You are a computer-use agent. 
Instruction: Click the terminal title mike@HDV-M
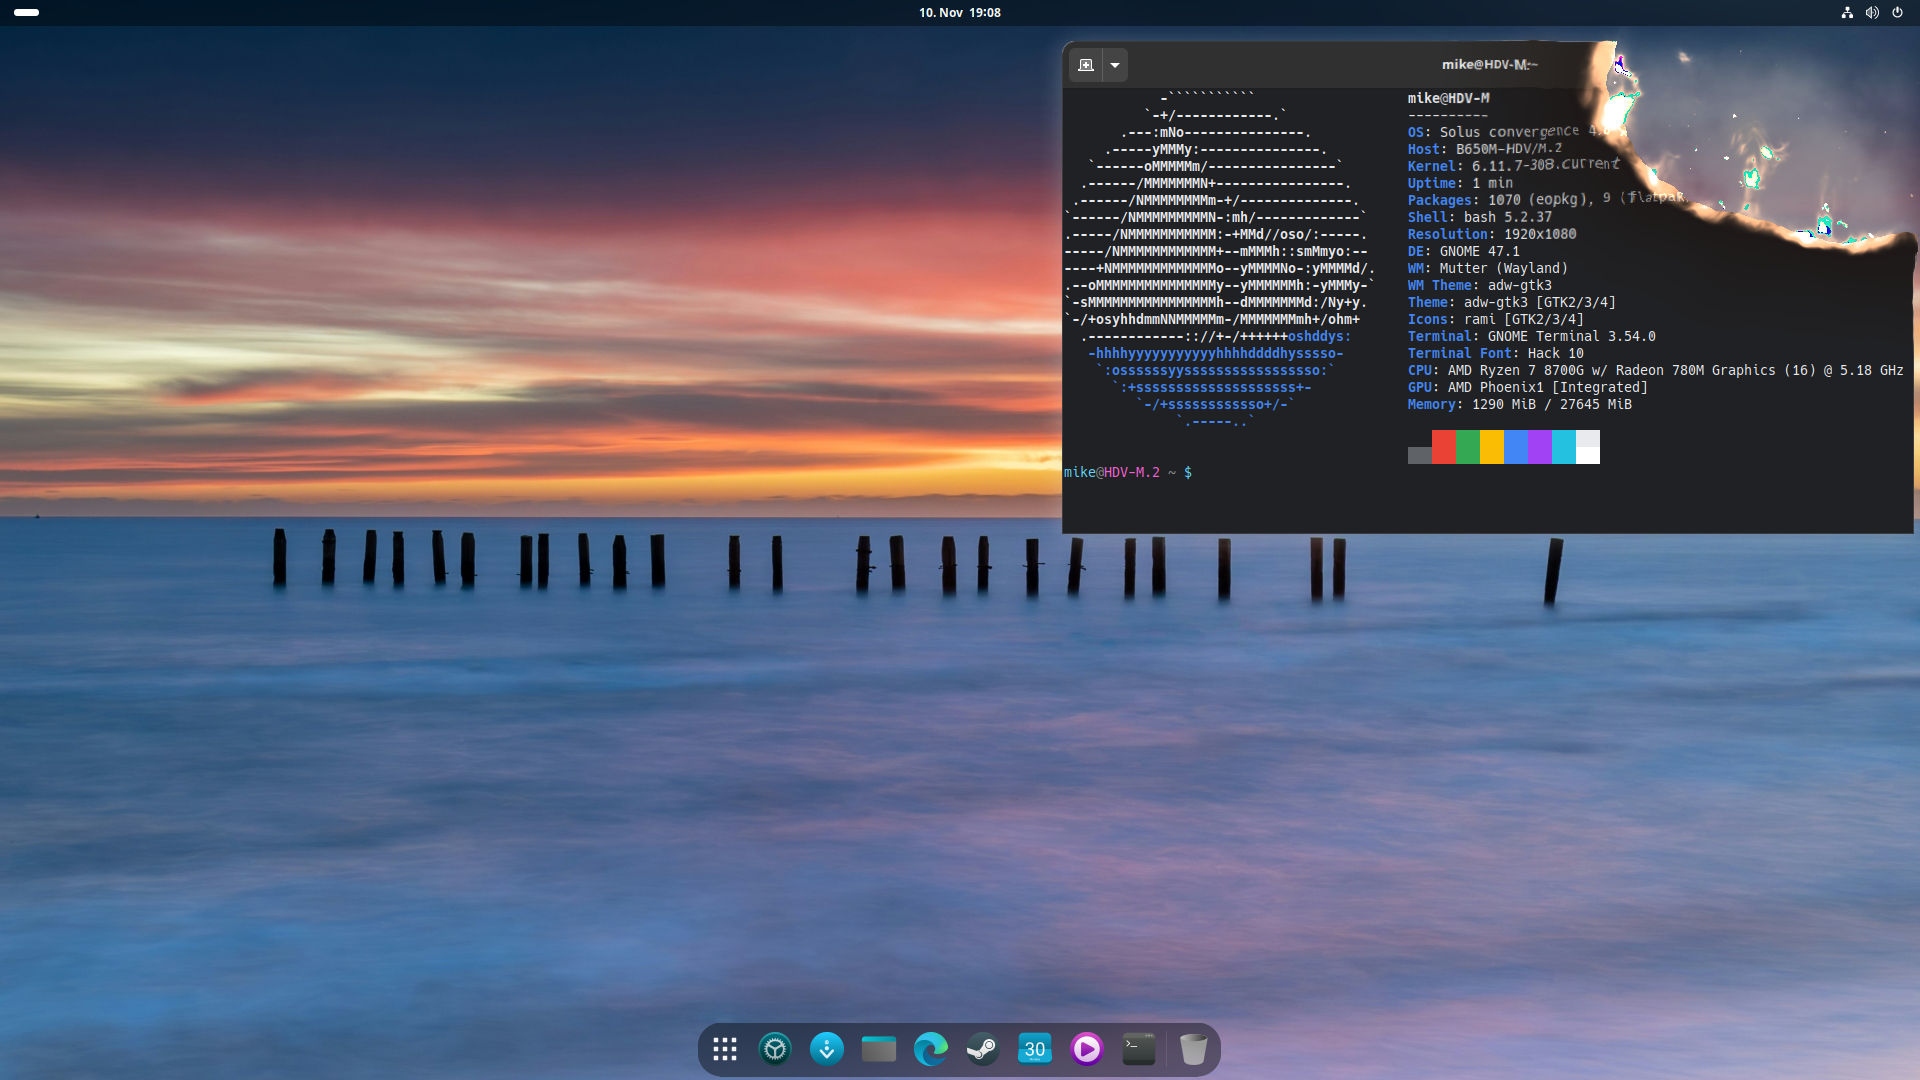click(1489, 65)
